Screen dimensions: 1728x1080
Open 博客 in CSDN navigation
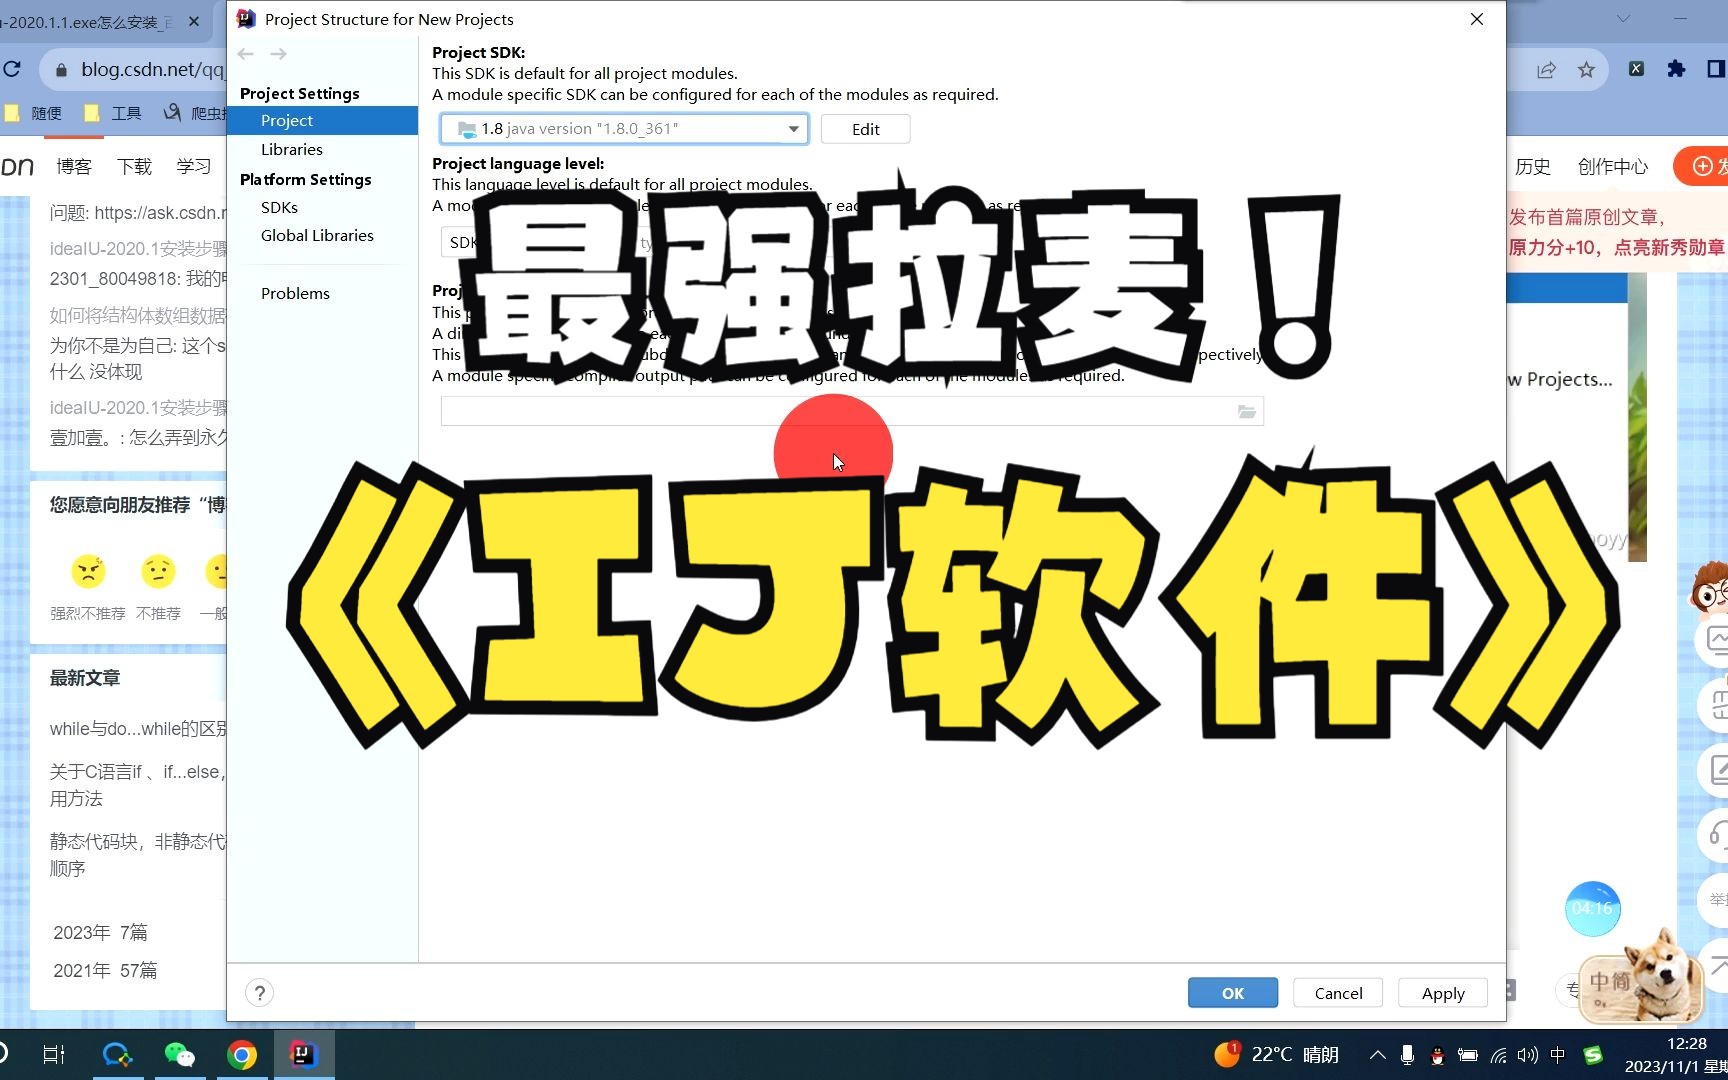(74, 166)
